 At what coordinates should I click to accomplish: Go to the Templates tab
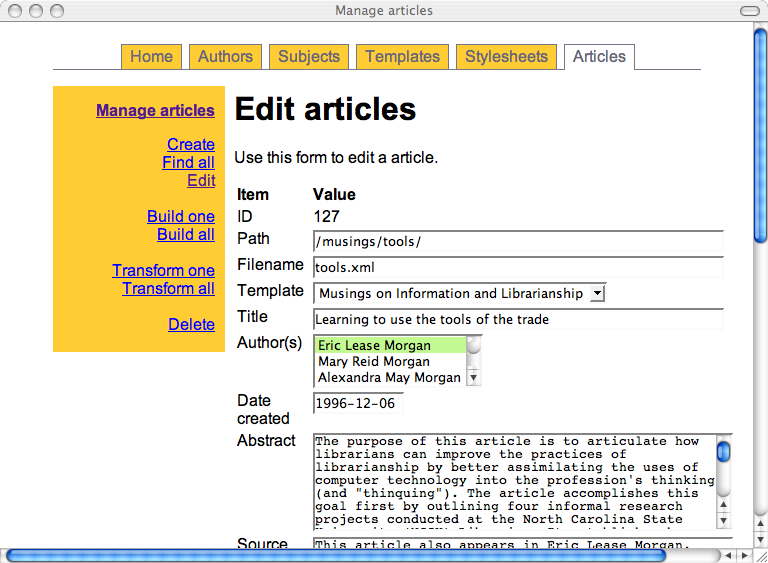[x=402, y=57]
